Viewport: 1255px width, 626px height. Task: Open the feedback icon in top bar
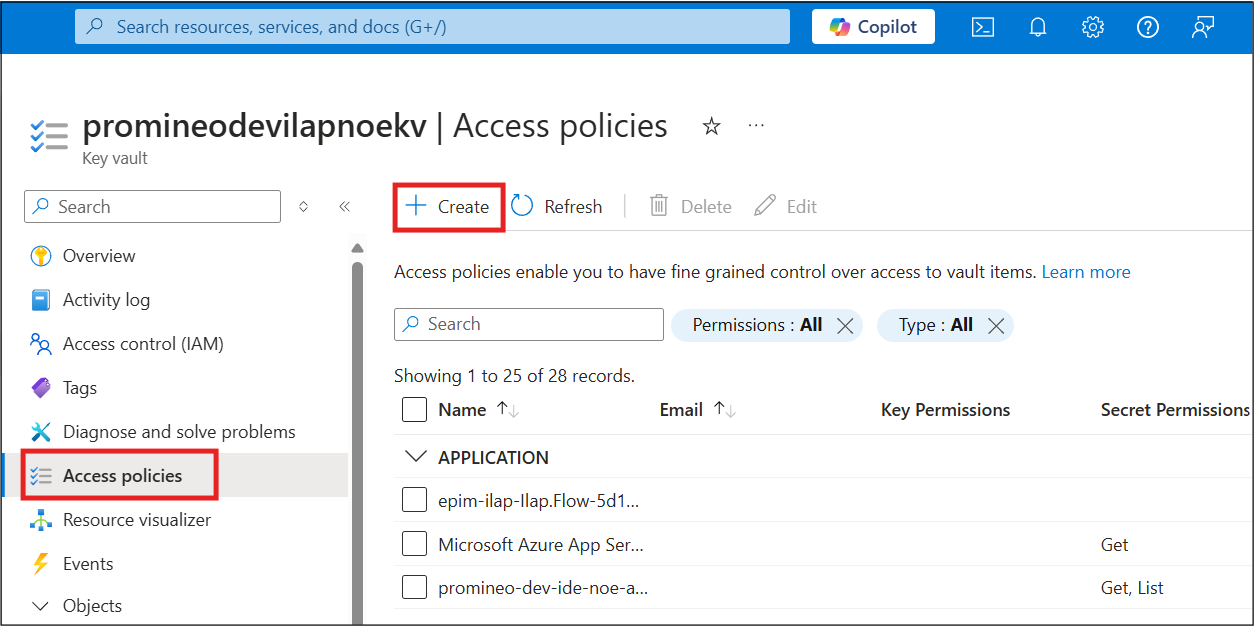click(x=1203, y=27)
